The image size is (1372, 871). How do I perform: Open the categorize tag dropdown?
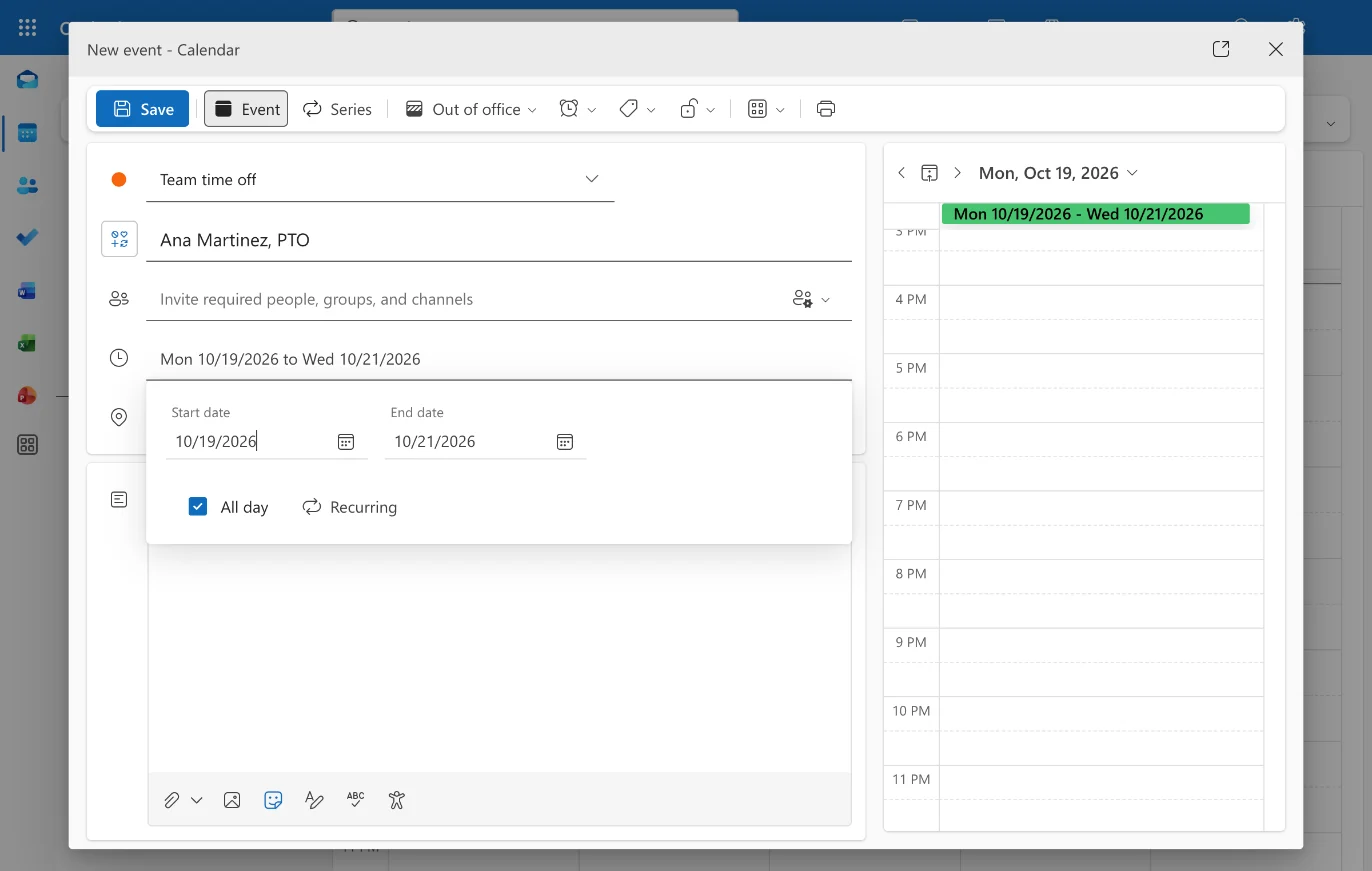coord(637,109)
